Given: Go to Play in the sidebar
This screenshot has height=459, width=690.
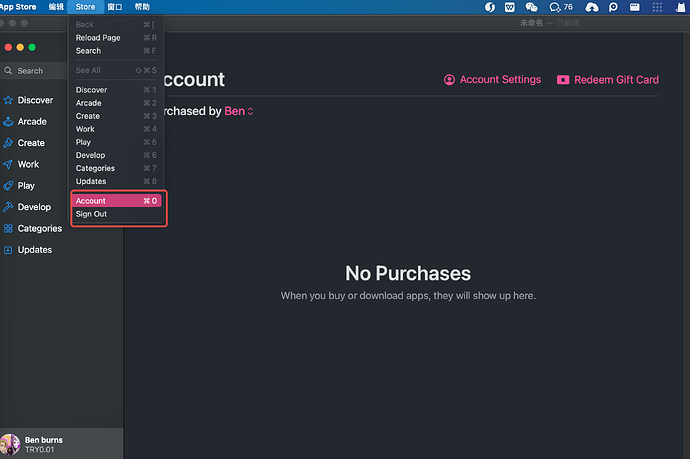Looking at the screenshot, I should point(26,186).
